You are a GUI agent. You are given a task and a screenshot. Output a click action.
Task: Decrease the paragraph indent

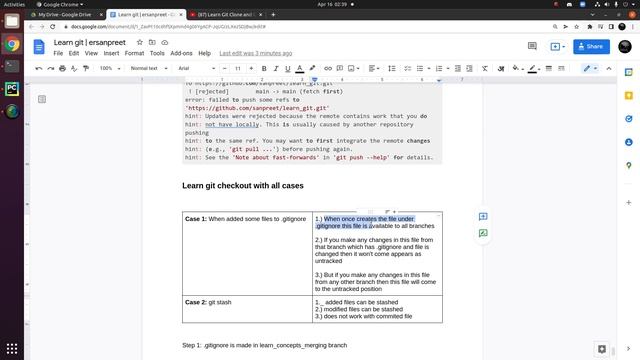pyautogui.click(x=458, y=68)
